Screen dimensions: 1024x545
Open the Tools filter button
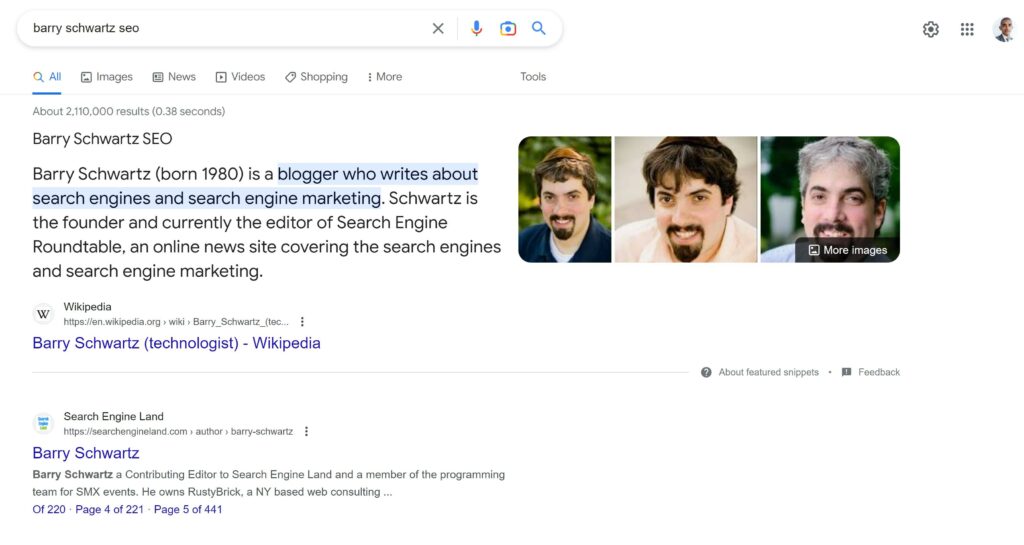[533, 77]
